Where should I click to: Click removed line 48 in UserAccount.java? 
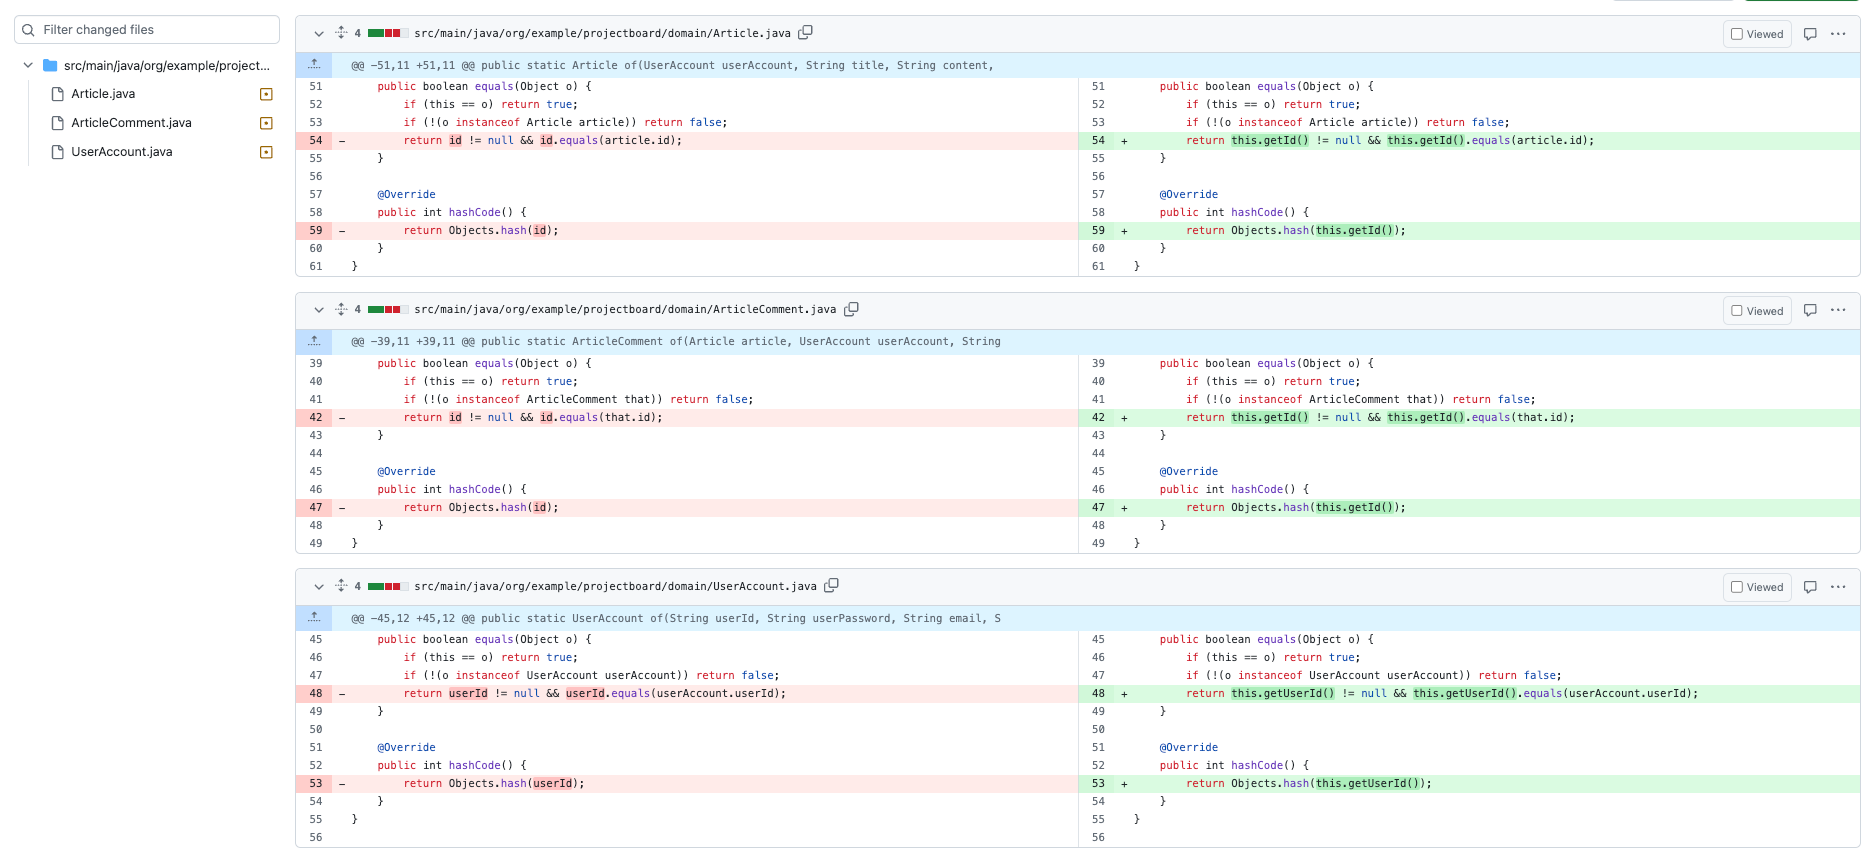[x=687, y=694]
